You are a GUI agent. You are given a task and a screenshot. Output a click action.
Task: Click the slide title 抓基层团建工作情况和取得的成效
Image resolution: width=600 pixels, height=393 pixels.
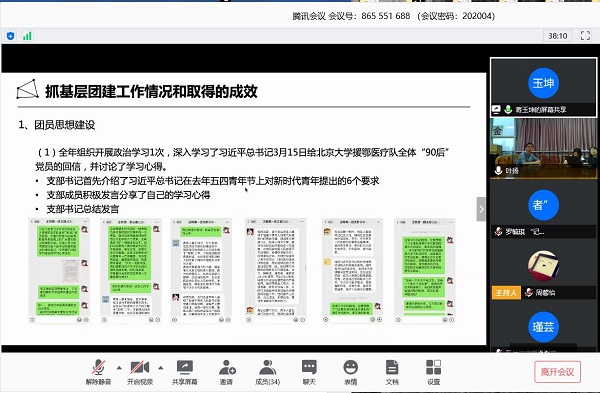click(x=151, y=91)
